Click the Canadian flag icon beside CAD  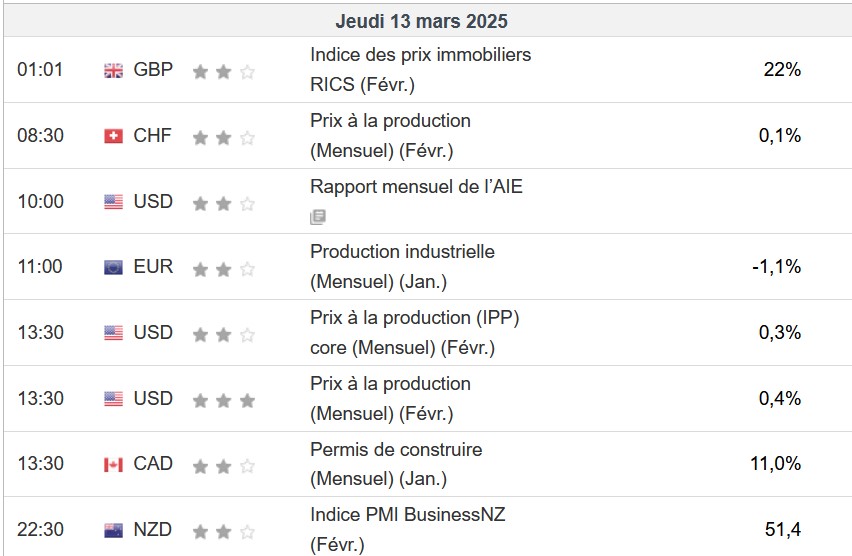(x=113, y=464)
